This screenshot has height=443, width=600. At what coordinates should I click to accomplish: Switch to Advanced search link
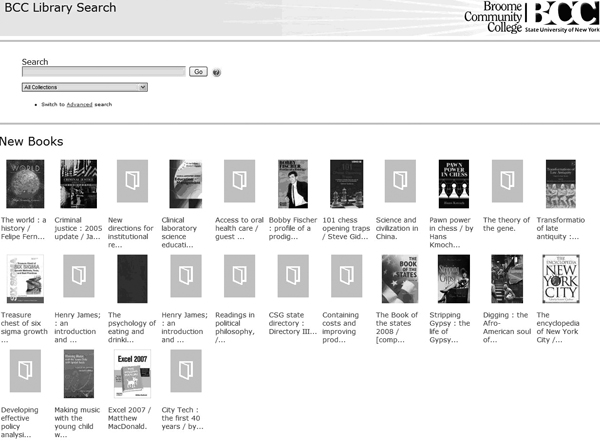79,104
